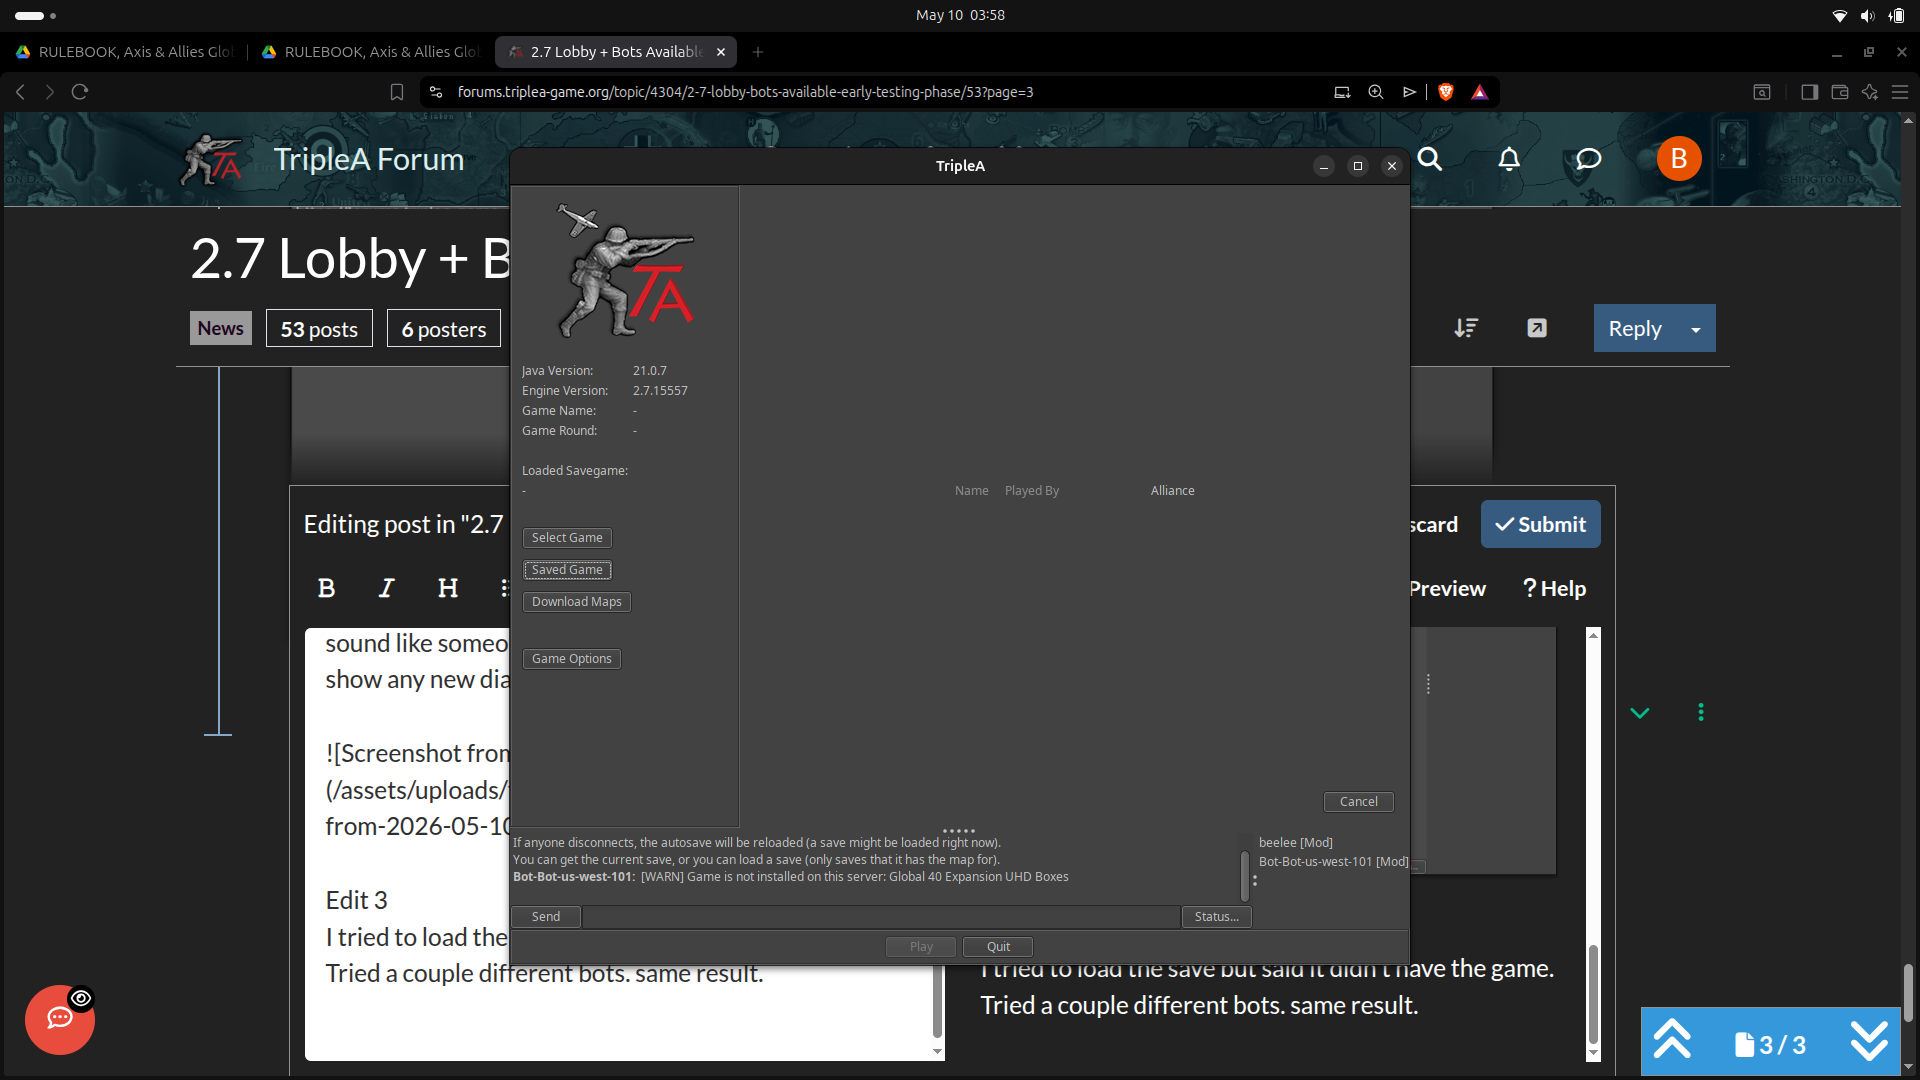1920x1080 pixels.
Task: Close the 2.7 Lobby browser tab
Action: tap(721, 52)
